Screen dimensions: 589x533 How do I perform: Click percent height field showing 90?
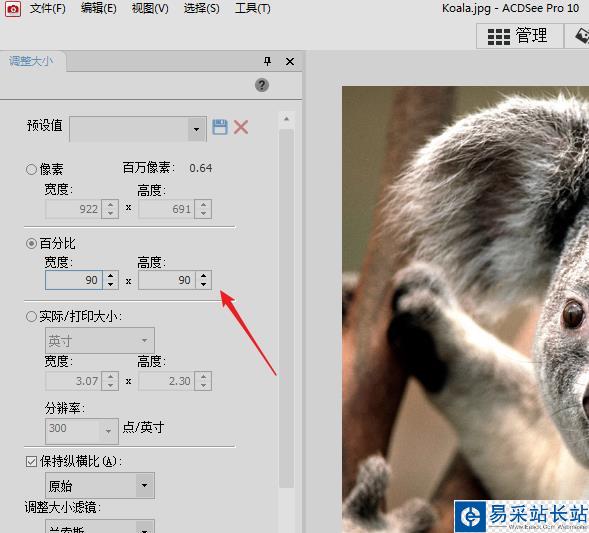pyautogui.click(x=167, y=280)
